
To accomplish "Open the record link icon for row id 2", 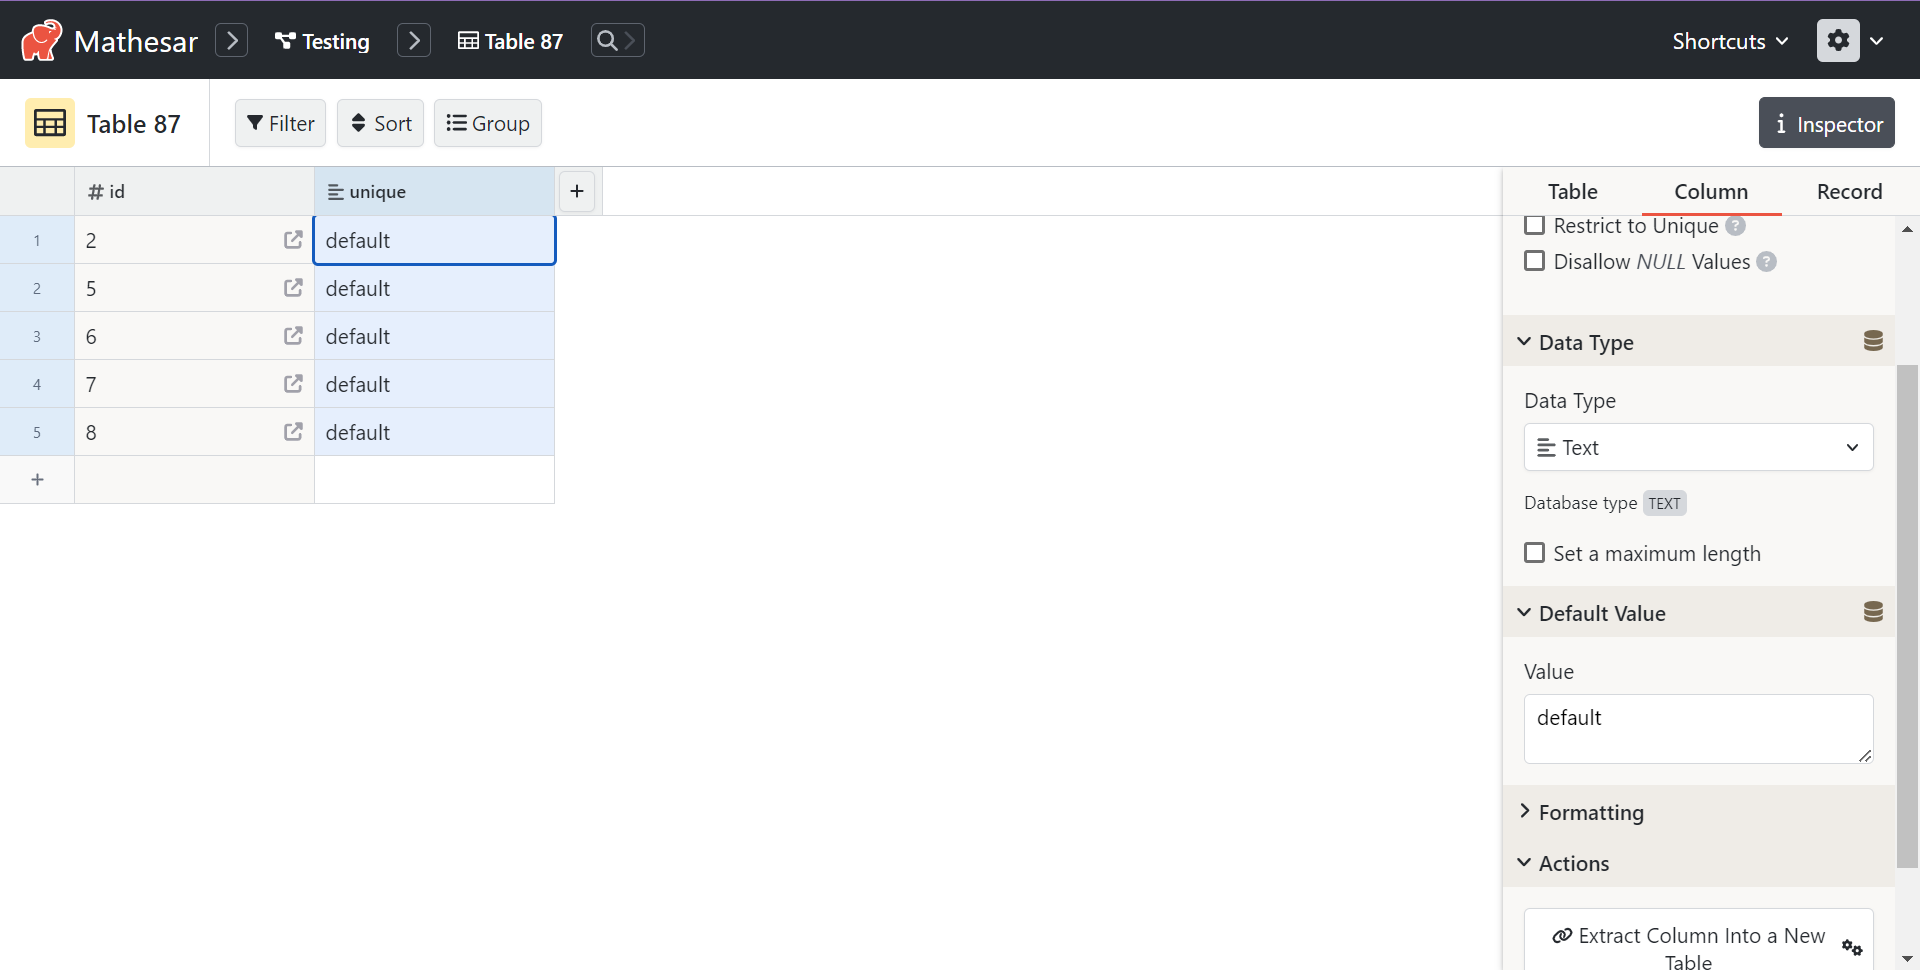I will [x=293, y=239].
